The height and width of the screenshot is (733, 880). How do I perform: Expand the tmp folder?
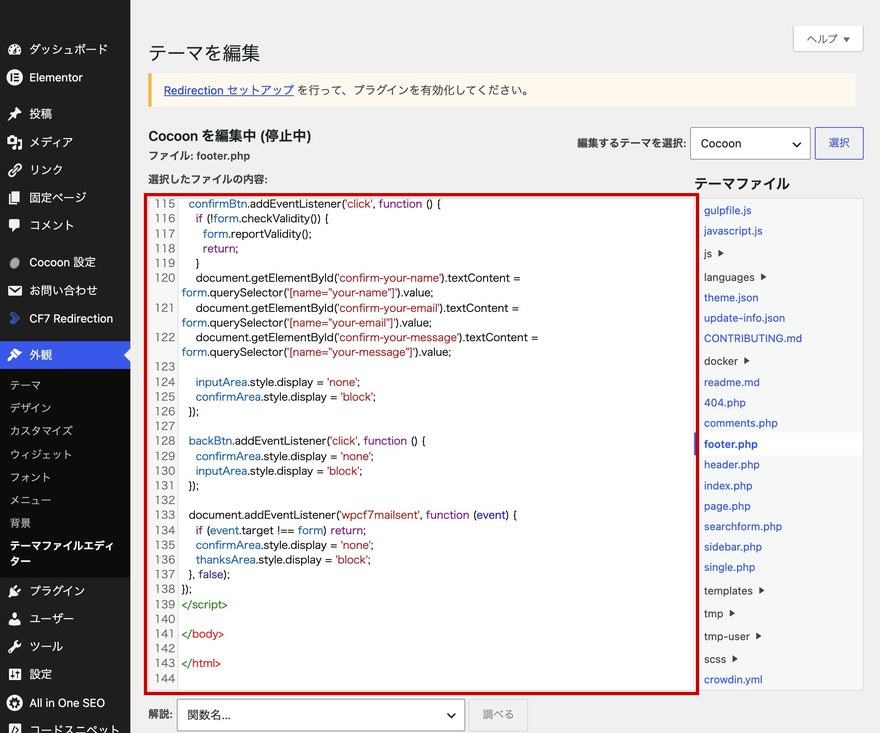point(719,613)
